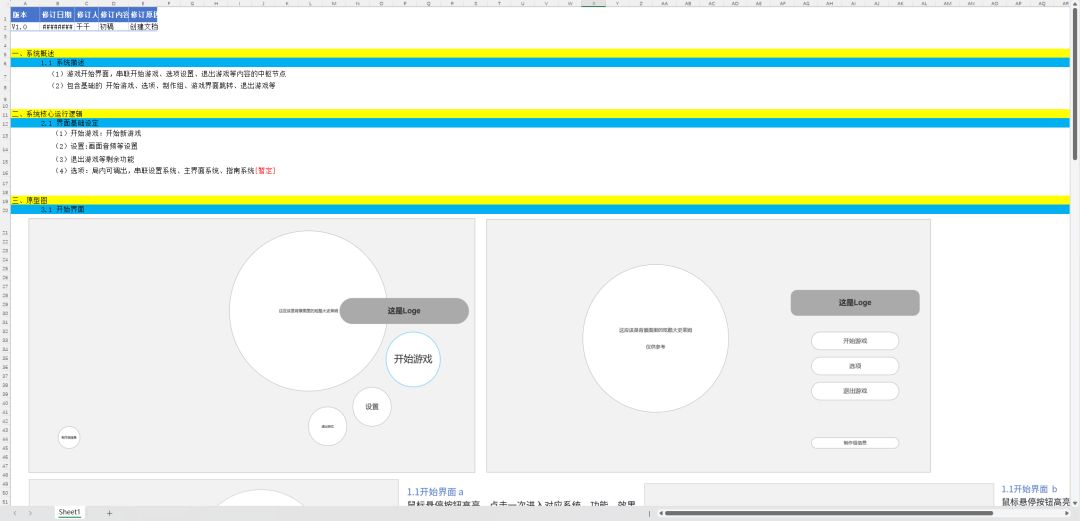Screen dimensions: 1080x521
Task: Click the 退出游戏 button in right mockup
Action: coord(855,391)
